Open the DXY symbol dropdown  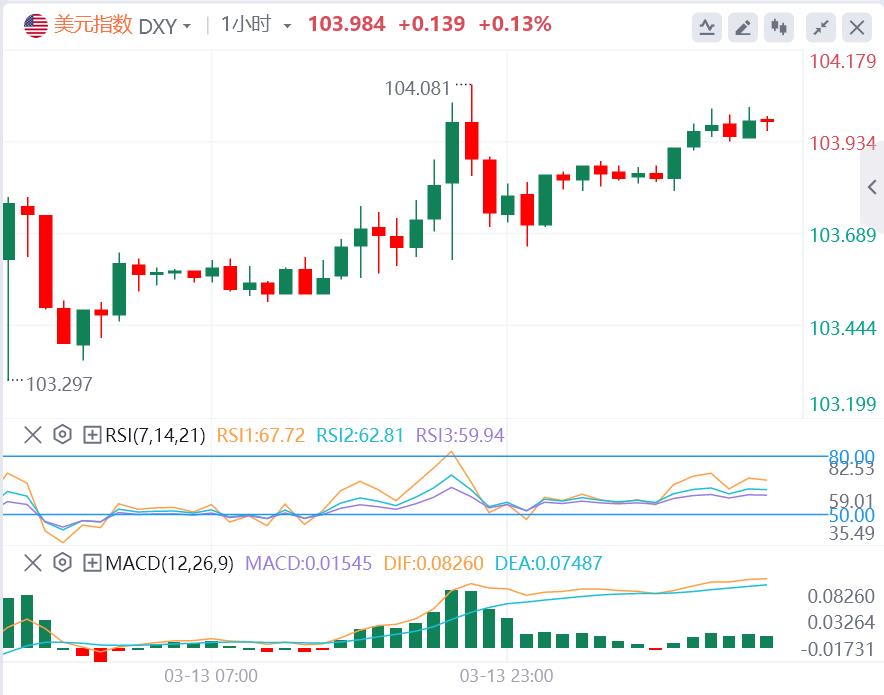click(x=164, y=26)
